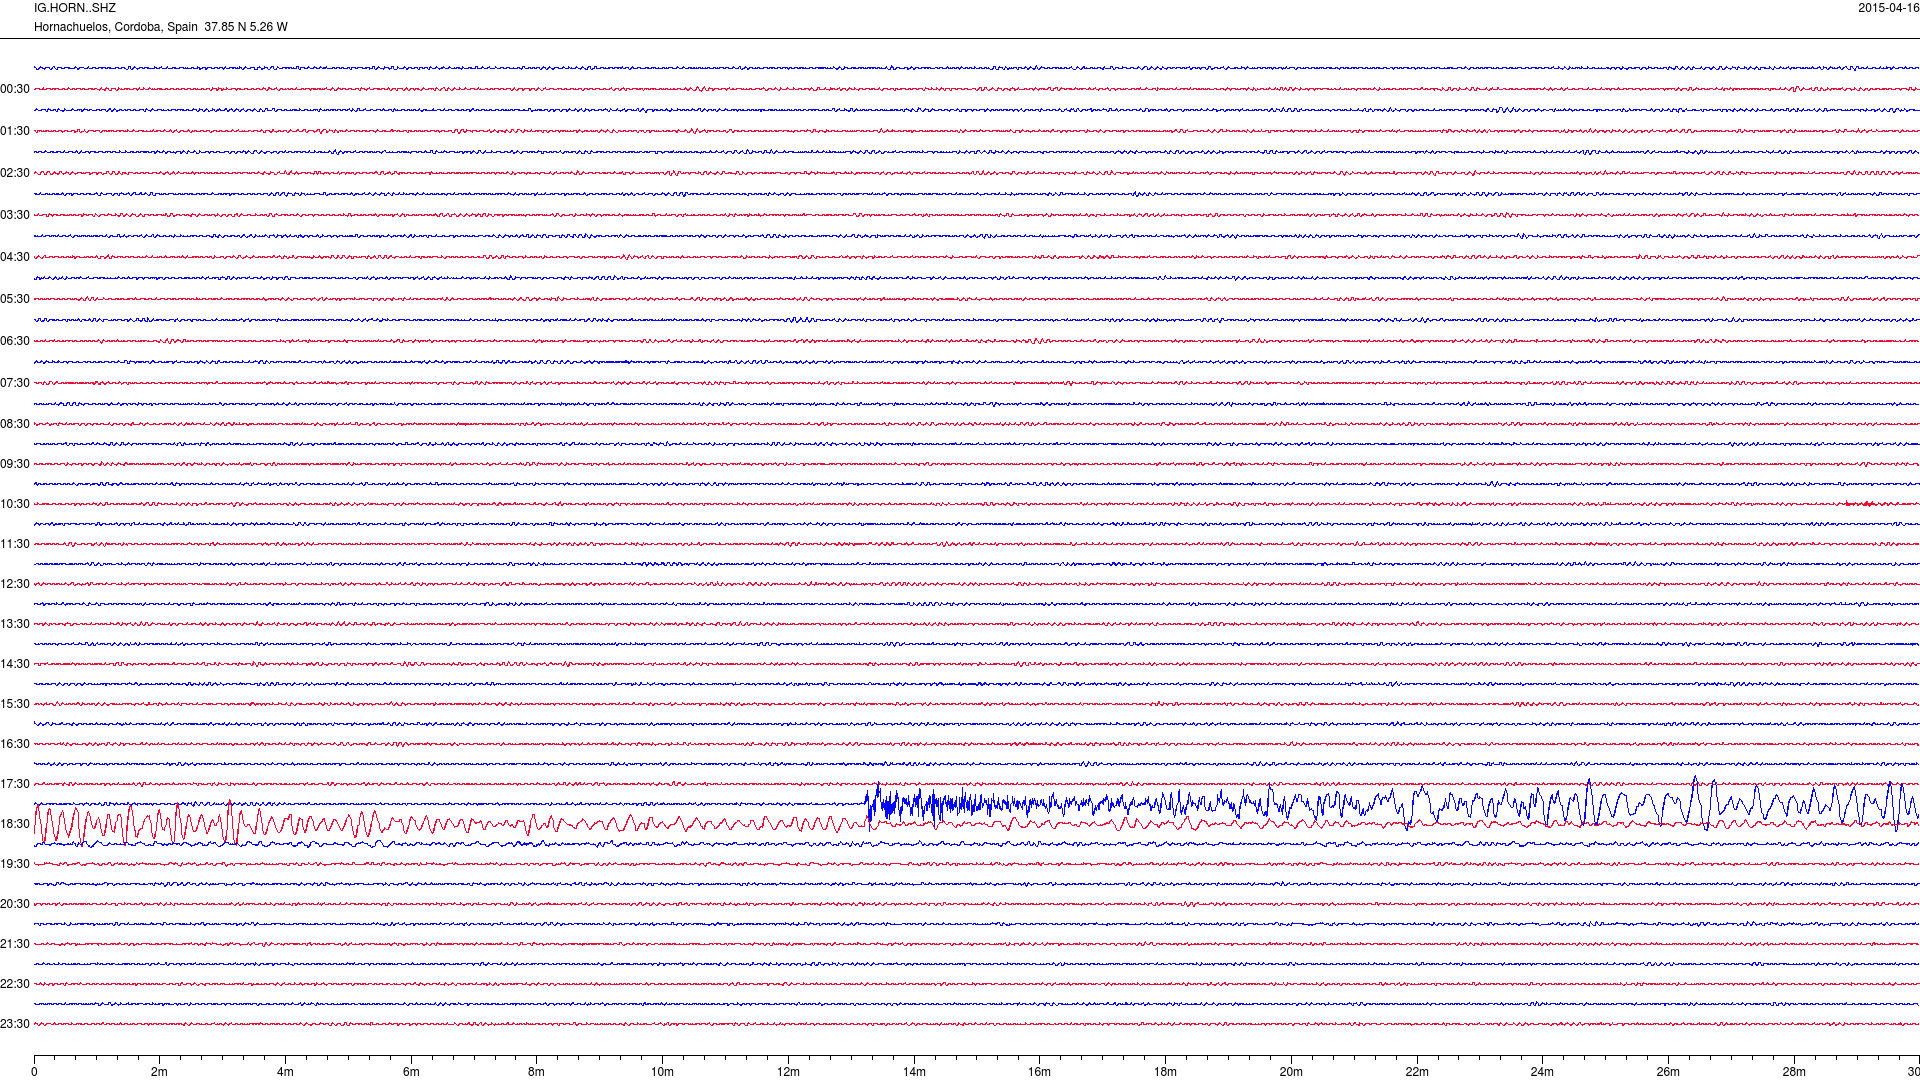Select the 11:30 time label
This screenshot has width=1920, height=1080.
click(15, 544)
